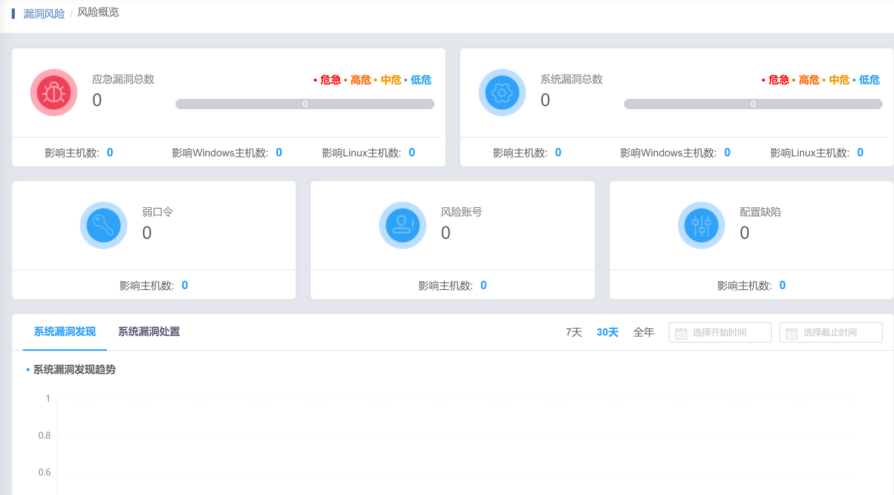Open the 系统漏洞处置 tab
Viewport: 894px width, 495px height.
[x=149, y=332]
